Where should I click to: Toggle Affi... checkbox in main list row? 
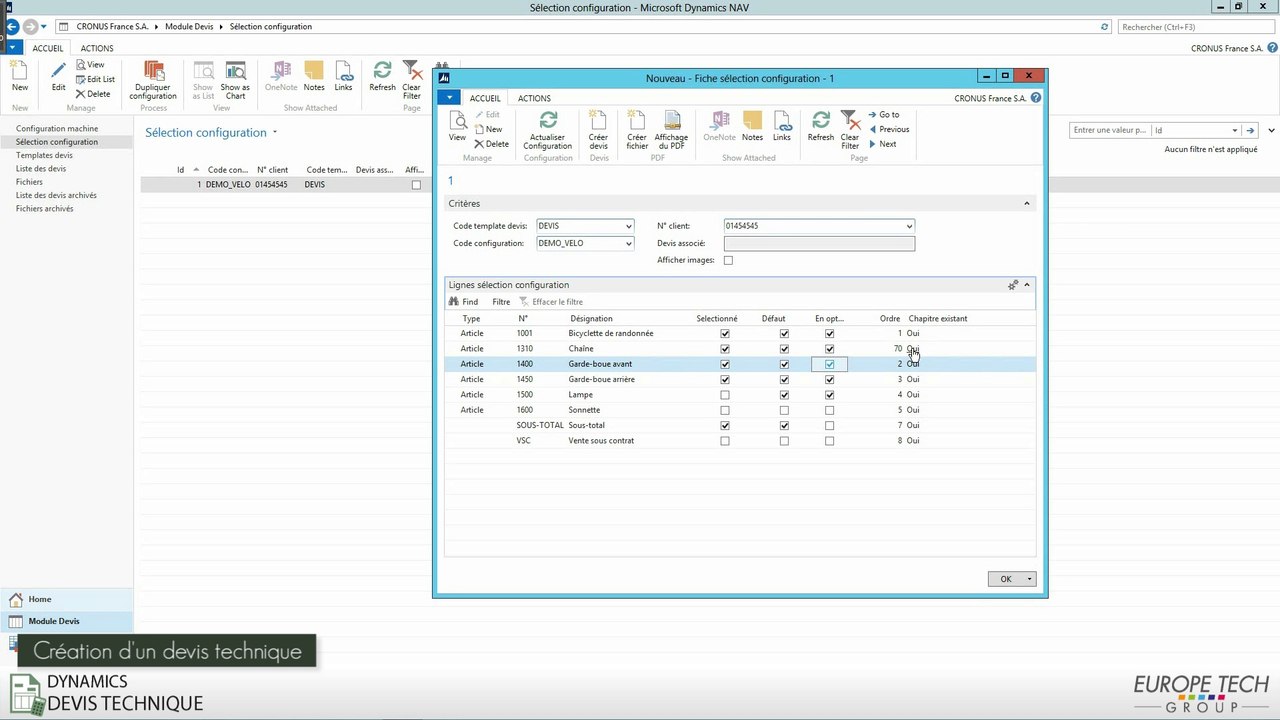click(x=417, y=185)
